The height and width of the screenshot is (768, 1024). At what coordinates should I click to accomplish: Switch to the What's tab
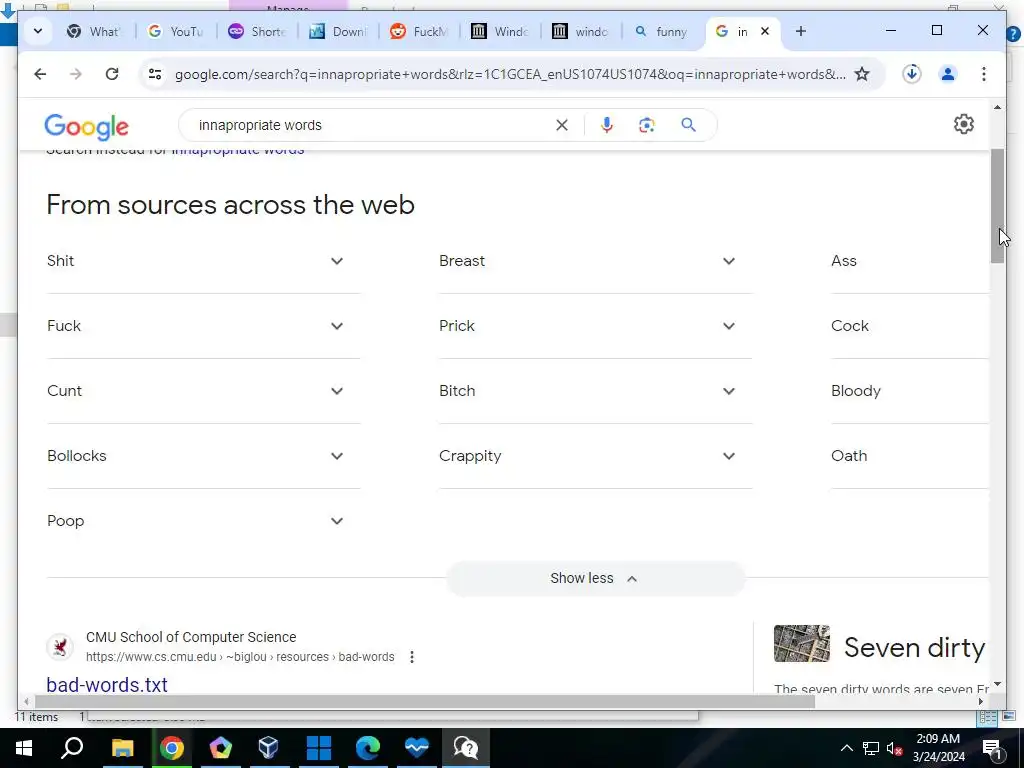[95, 31]
